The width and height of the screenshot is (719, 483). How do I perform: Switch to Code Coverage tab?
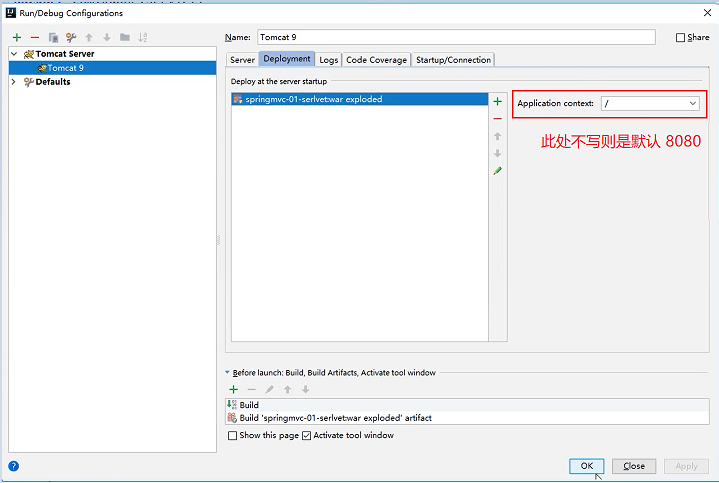click(376, 60)
